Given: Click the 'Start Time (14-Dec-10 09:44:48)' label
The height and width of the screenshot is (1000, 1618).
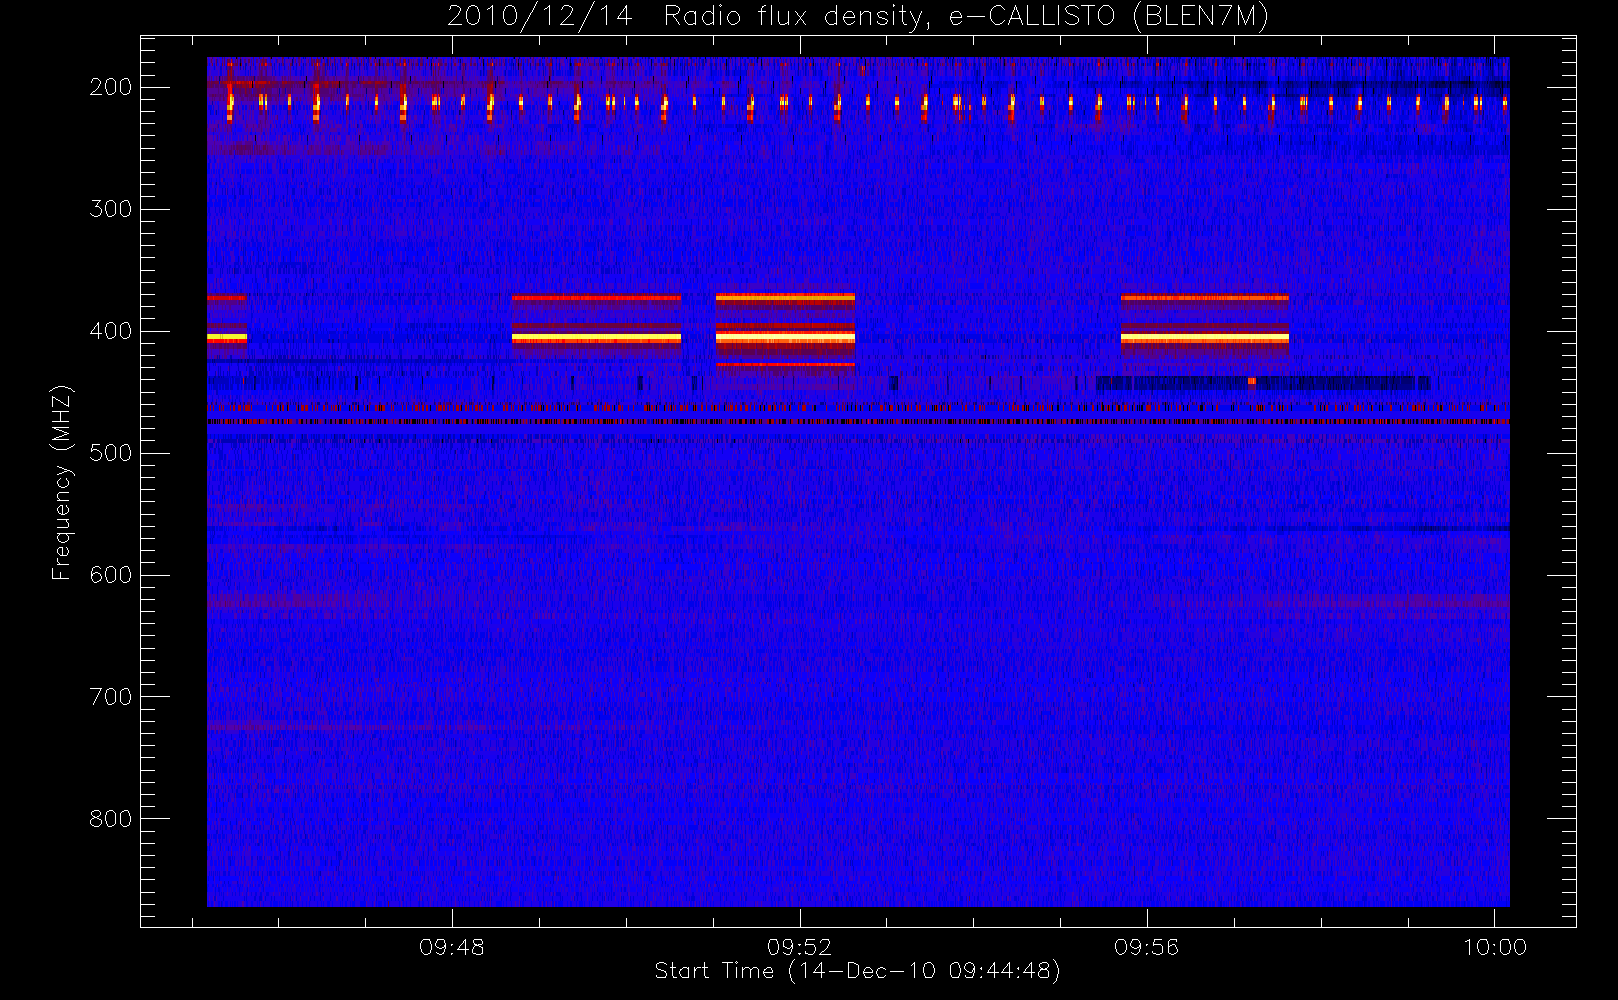Looking at the screenshot, I should [857, 970].
